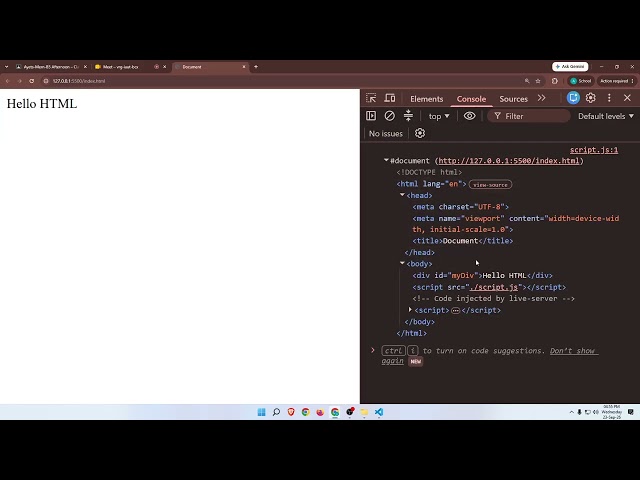
Task: Open the Windows Start menu
Action: click(x=262, y=412)
